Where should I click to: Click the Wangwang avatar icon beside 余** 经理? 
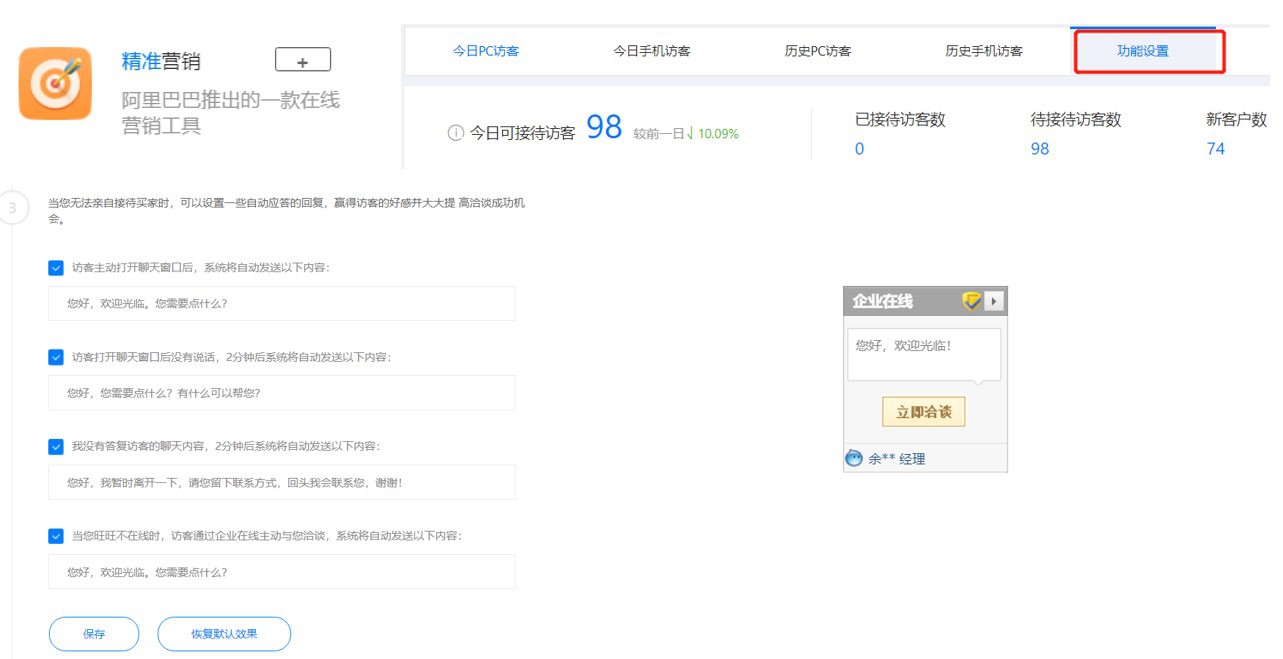click(854, 458)
